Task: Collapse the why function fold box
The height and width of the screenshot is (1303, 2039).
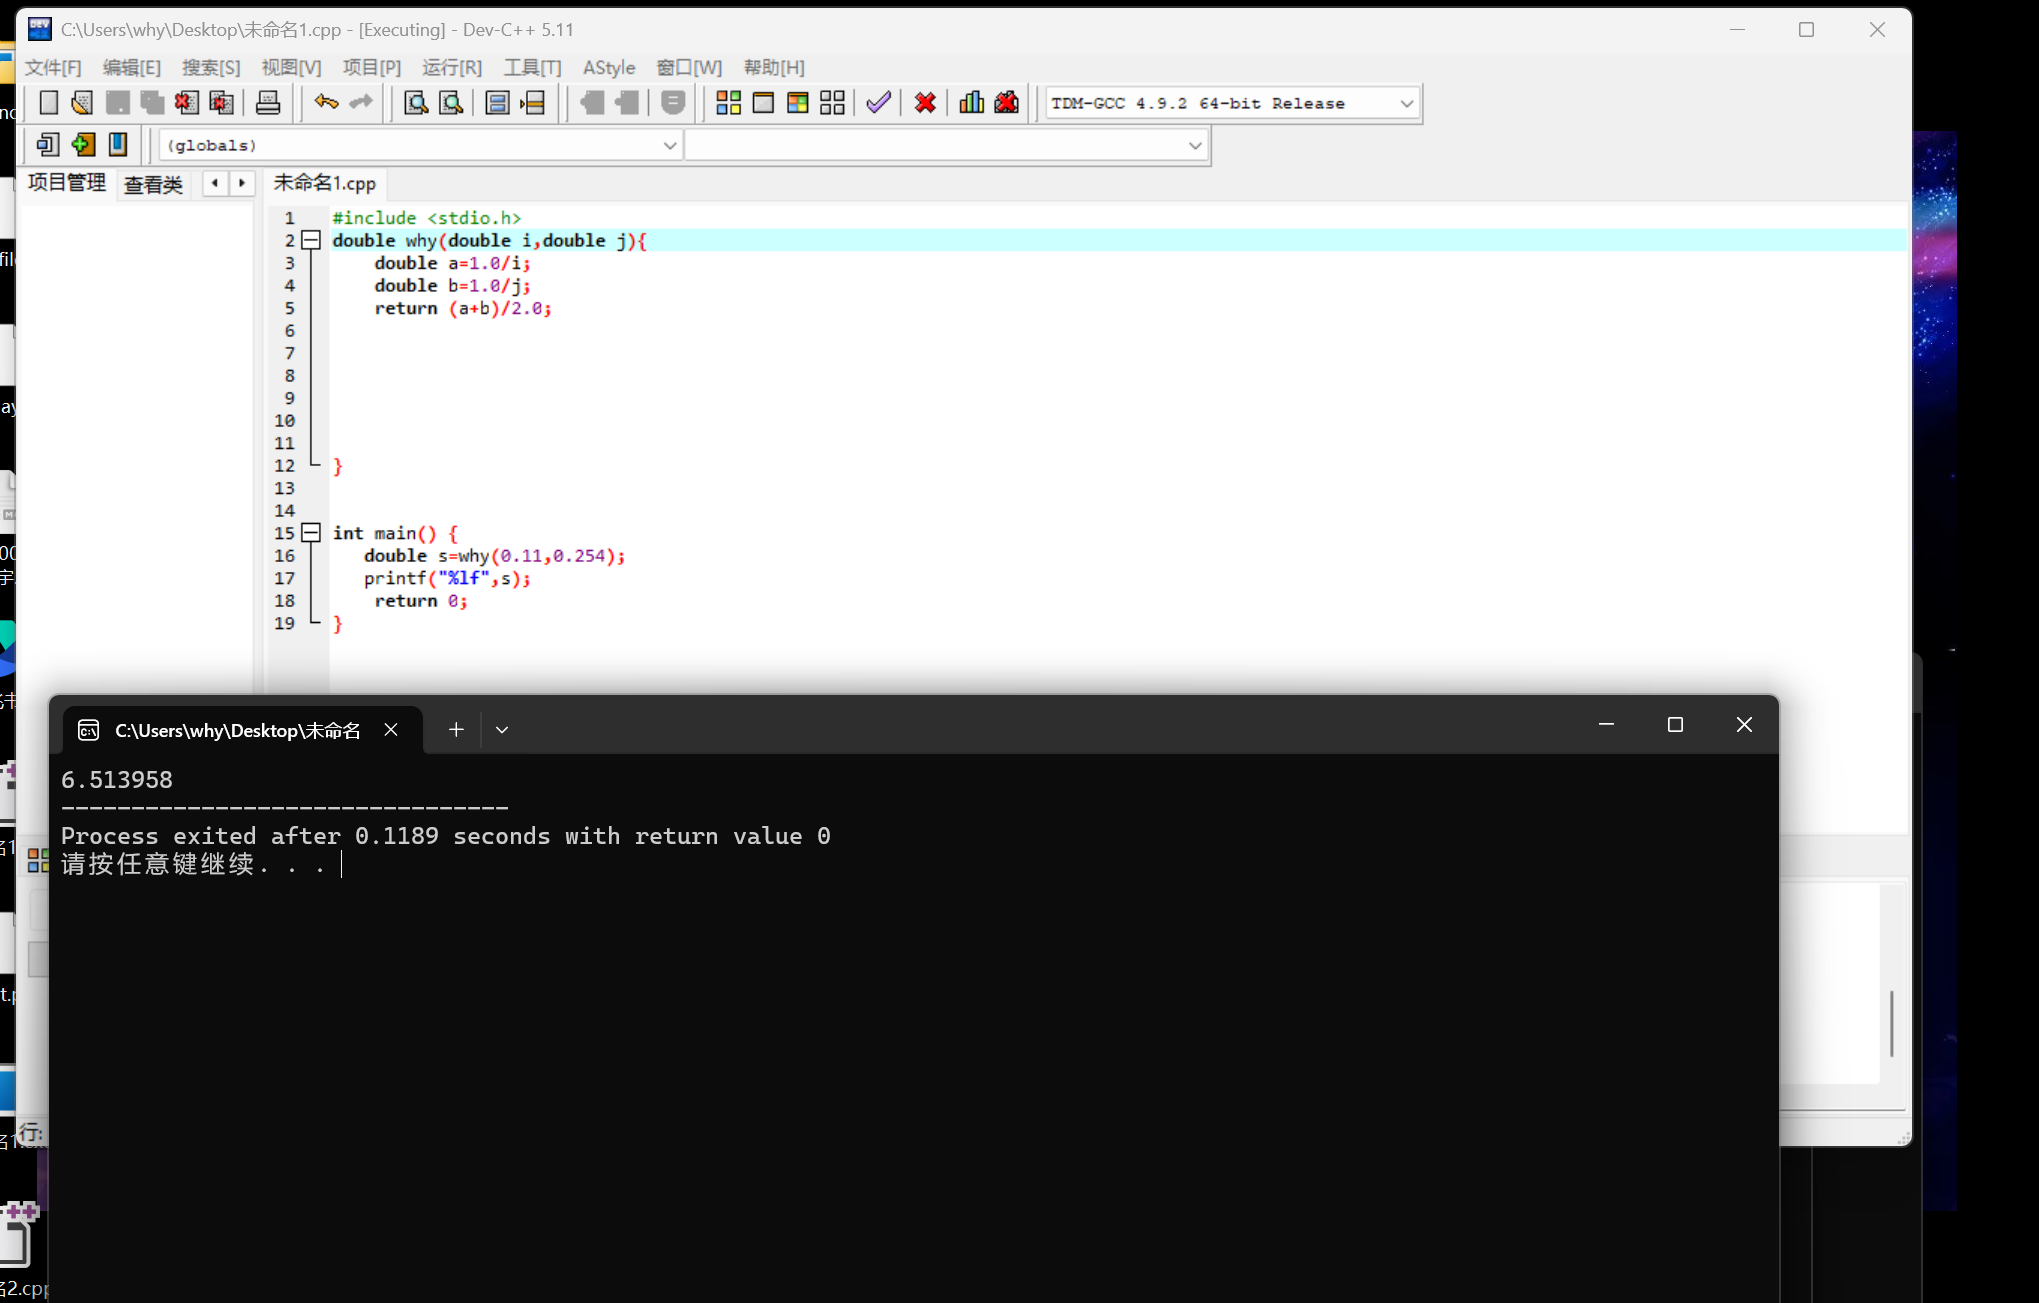Action: click(311, 240)
